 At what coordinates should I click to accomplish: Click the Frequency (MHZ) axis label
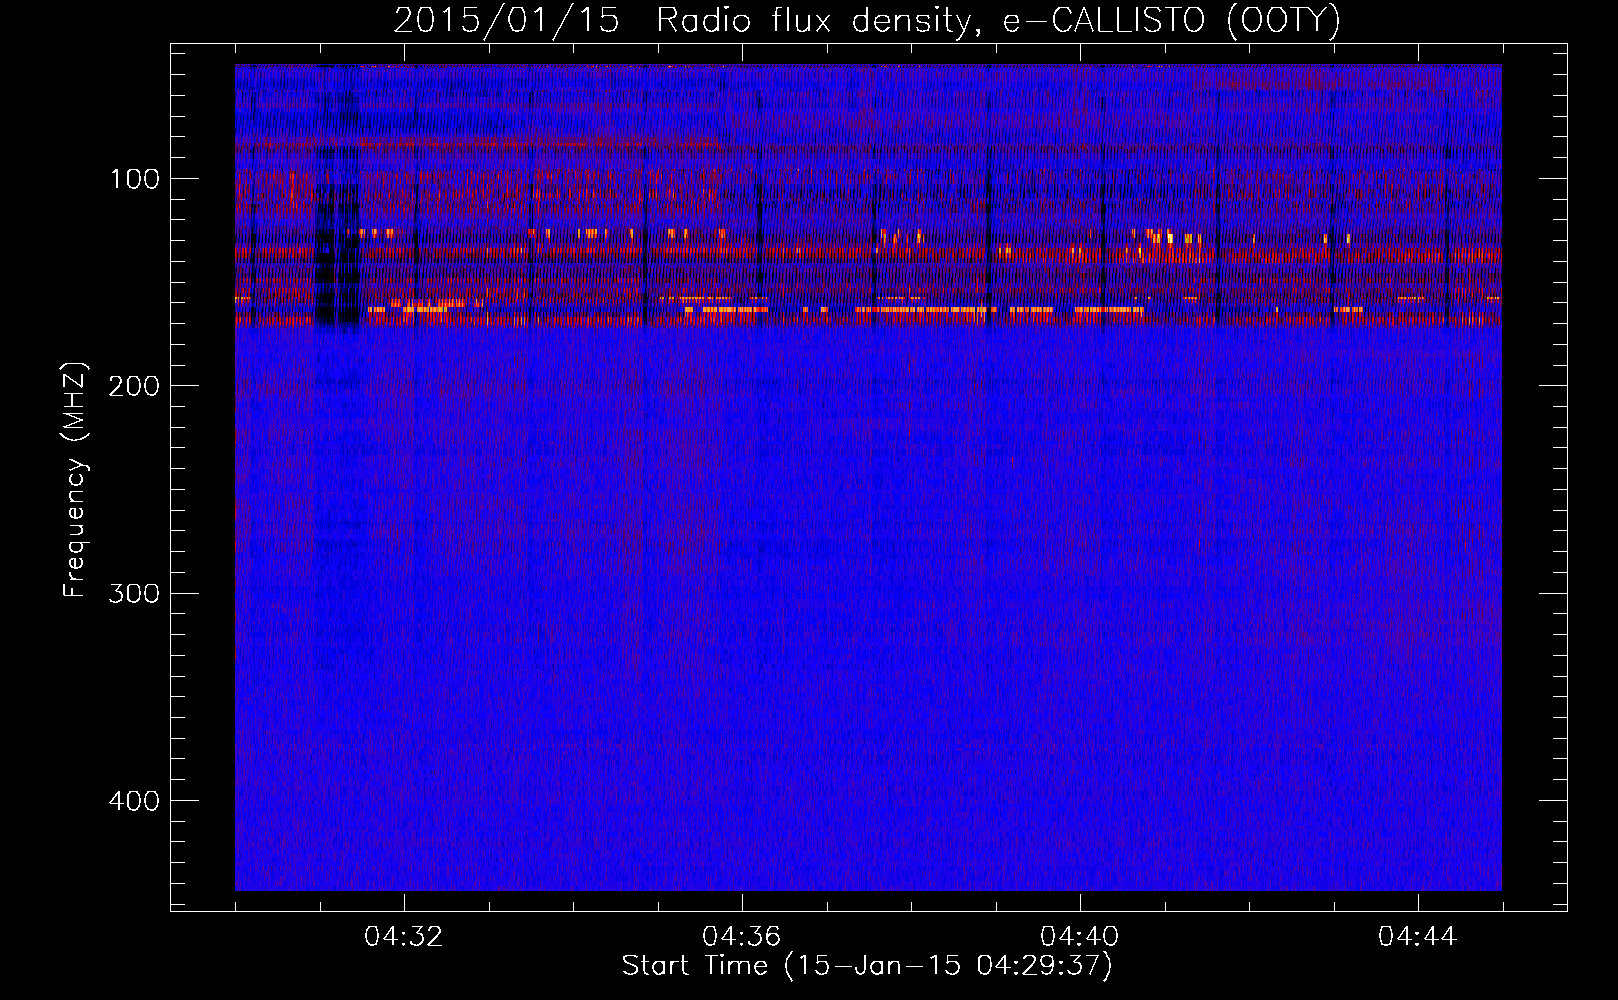pos(75,480)
